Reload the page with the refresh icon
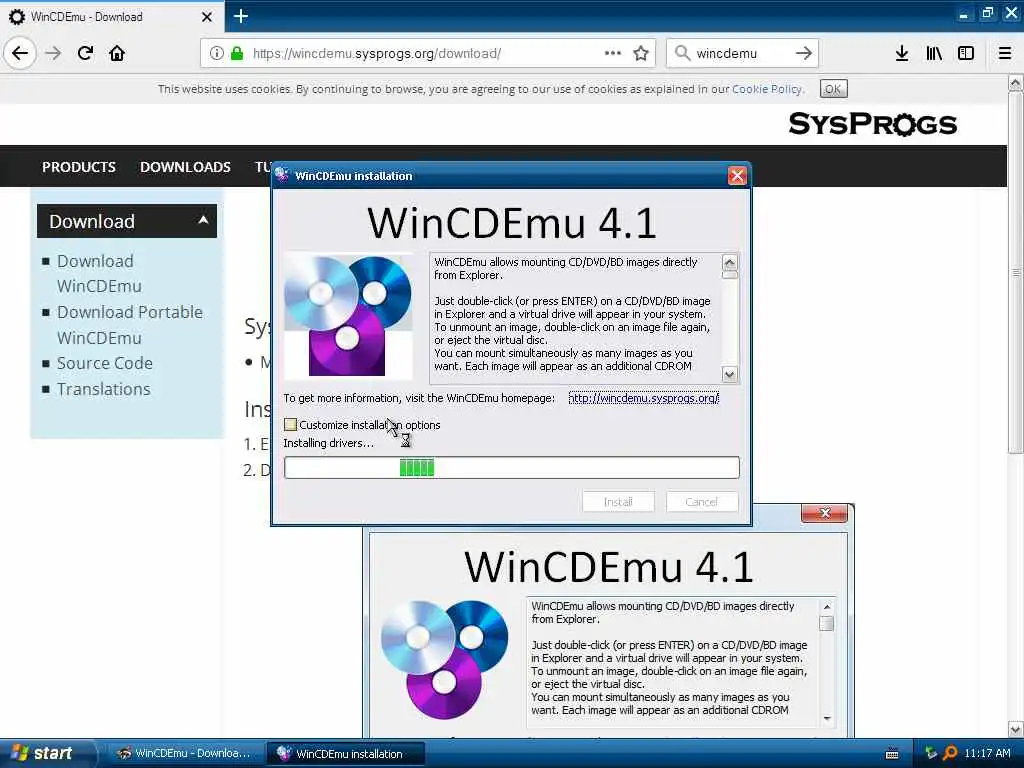The height and width of the screenshot is (768, 1024). tap(85, 53)
